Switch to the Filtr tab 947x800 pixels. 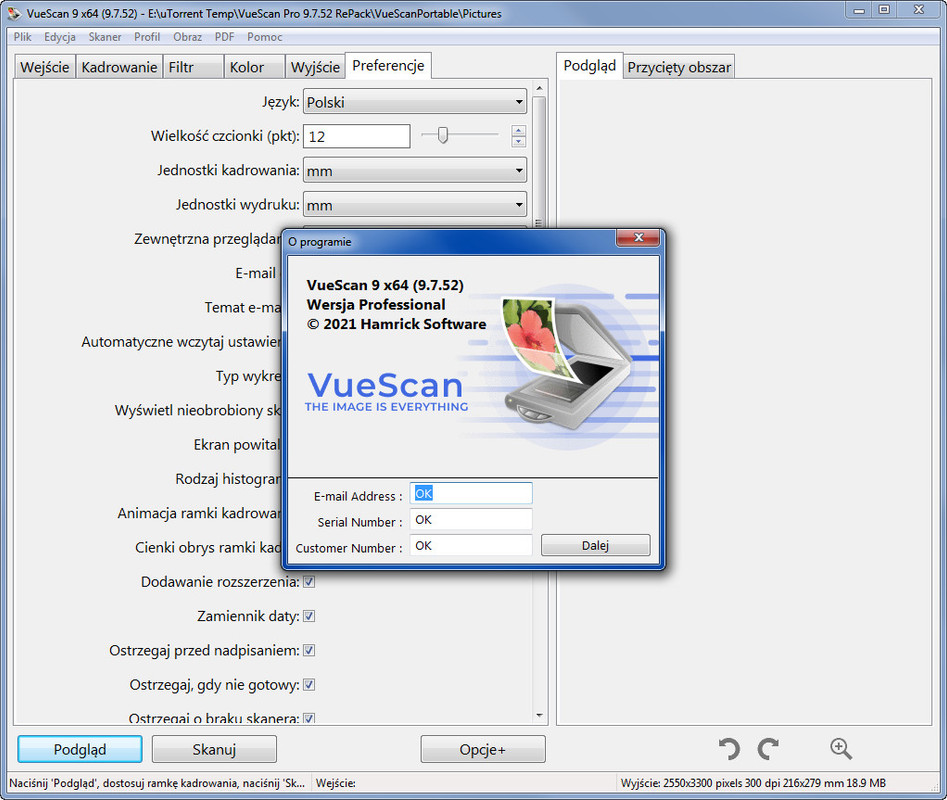tap(193, 67)
